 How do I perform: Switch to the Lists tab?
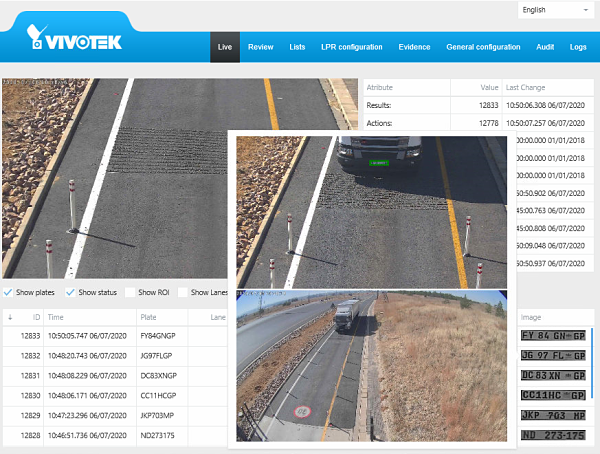297,47
